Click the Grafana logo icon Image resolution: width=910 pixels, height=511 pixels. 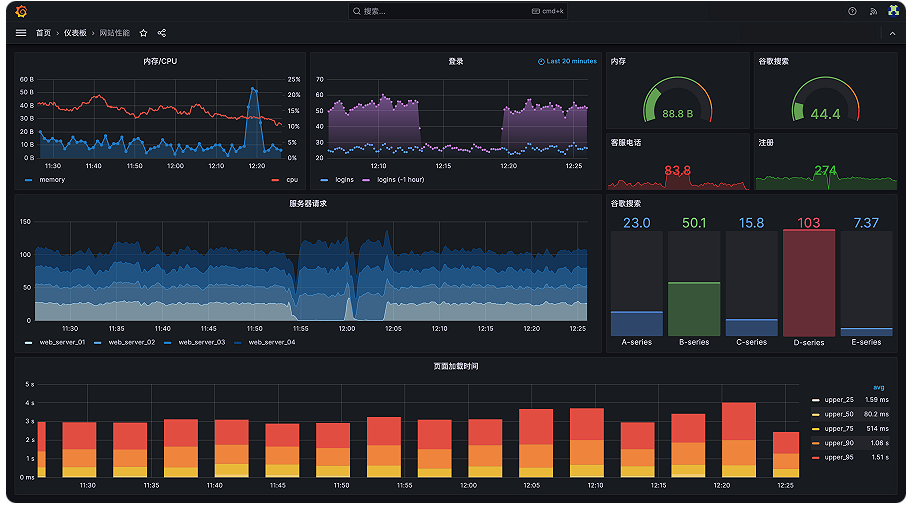coord(21,11)
